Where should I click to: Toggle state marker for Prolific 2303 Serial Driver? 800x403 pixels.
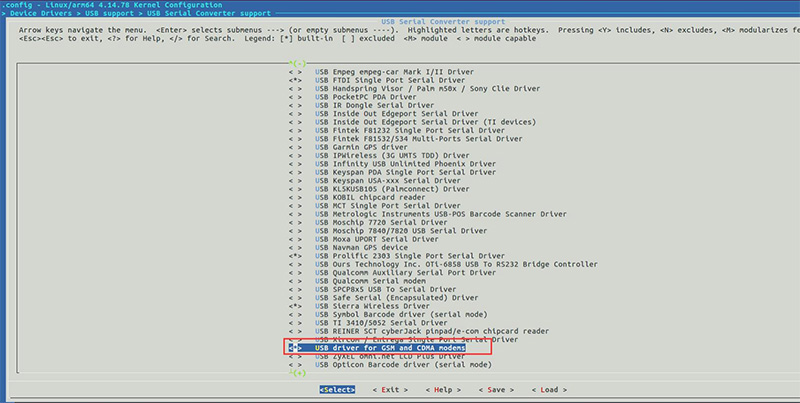pyautogui.click(x=295, y=256)
